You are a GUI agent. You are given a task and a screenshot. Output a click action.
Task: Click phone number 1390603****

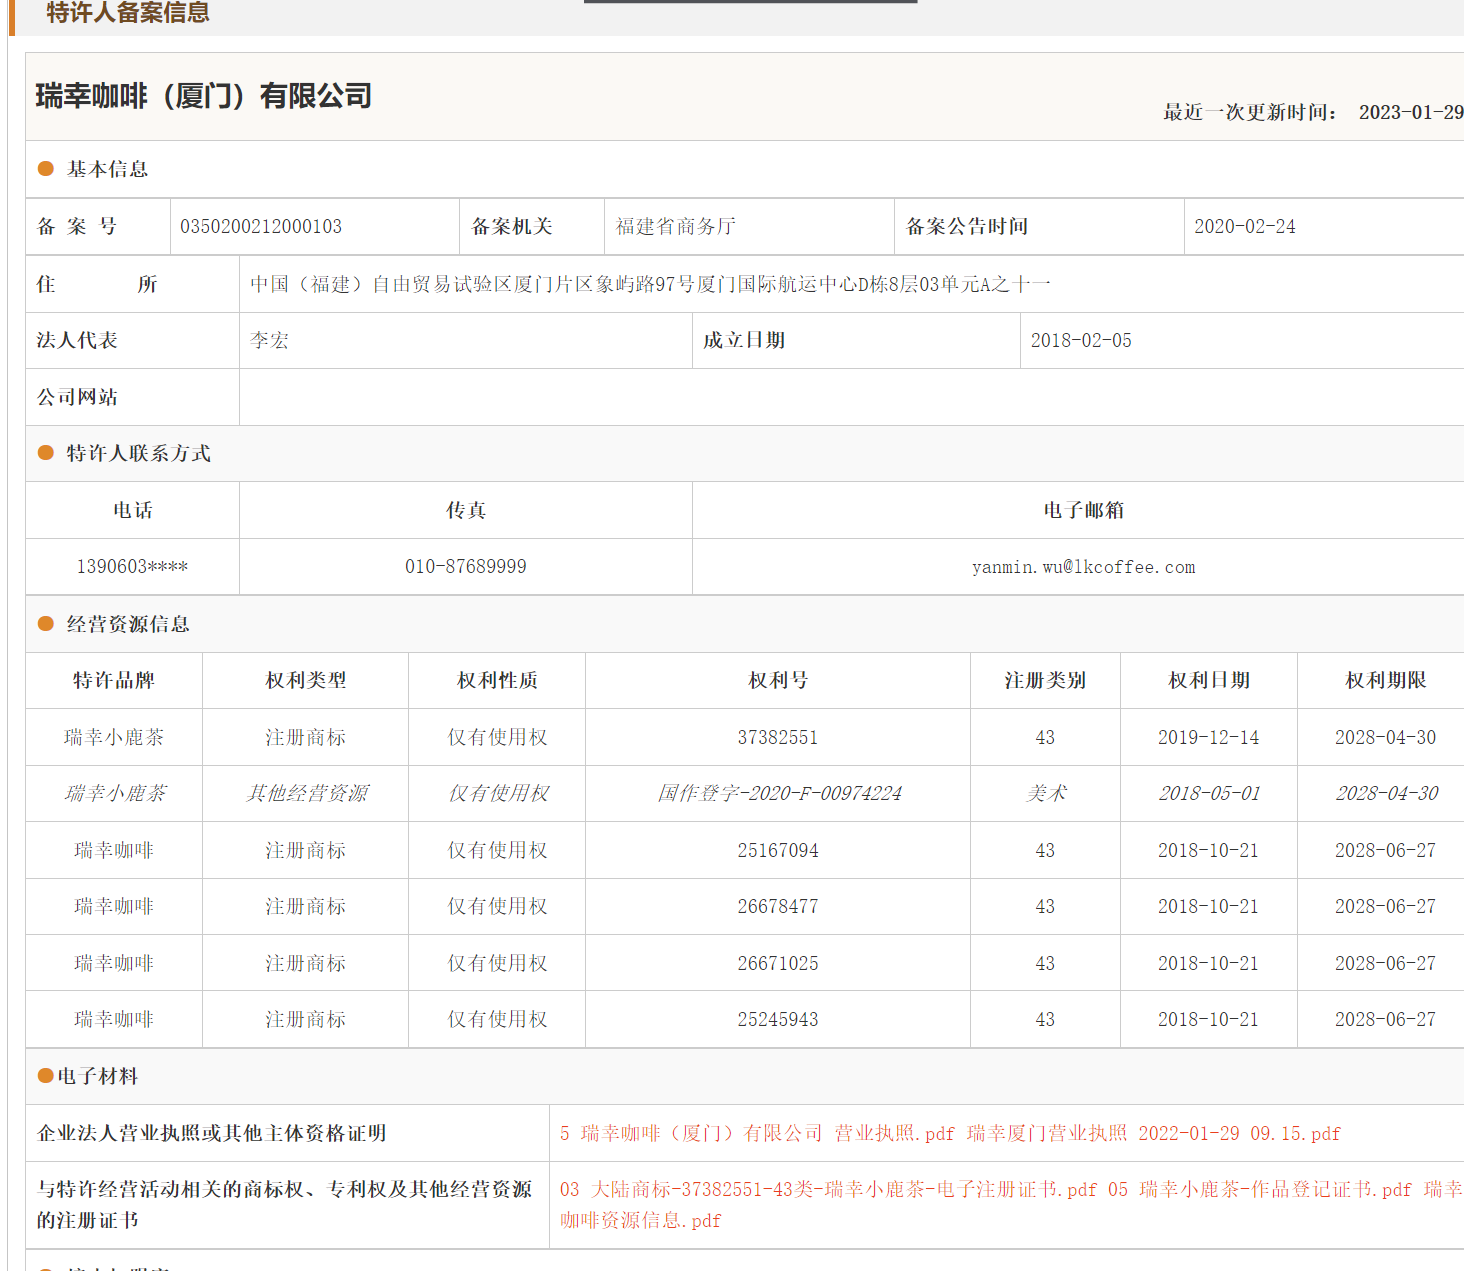point(132,567)
